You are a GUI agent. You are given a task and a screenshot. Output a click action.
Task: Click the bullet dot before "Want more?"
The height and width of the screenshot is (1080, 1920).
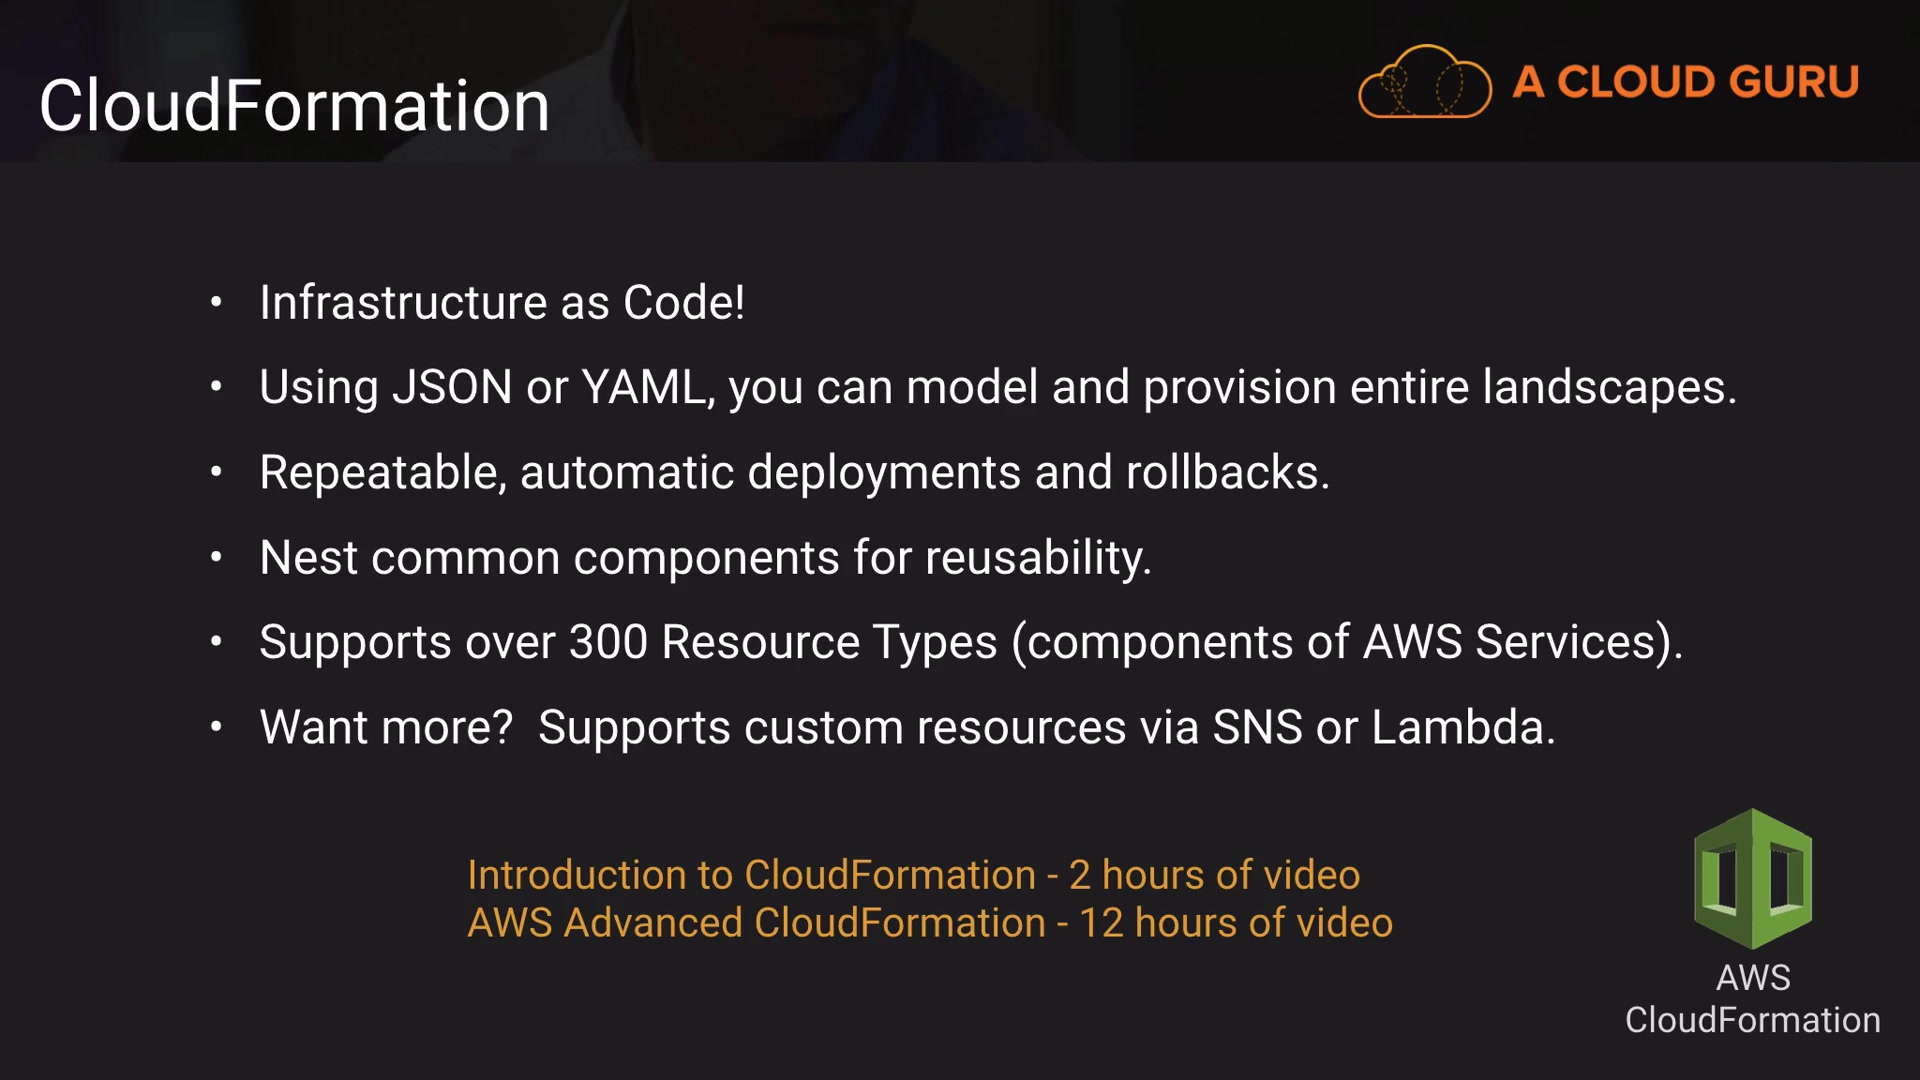pyautogui.click(x=216, y=727)
